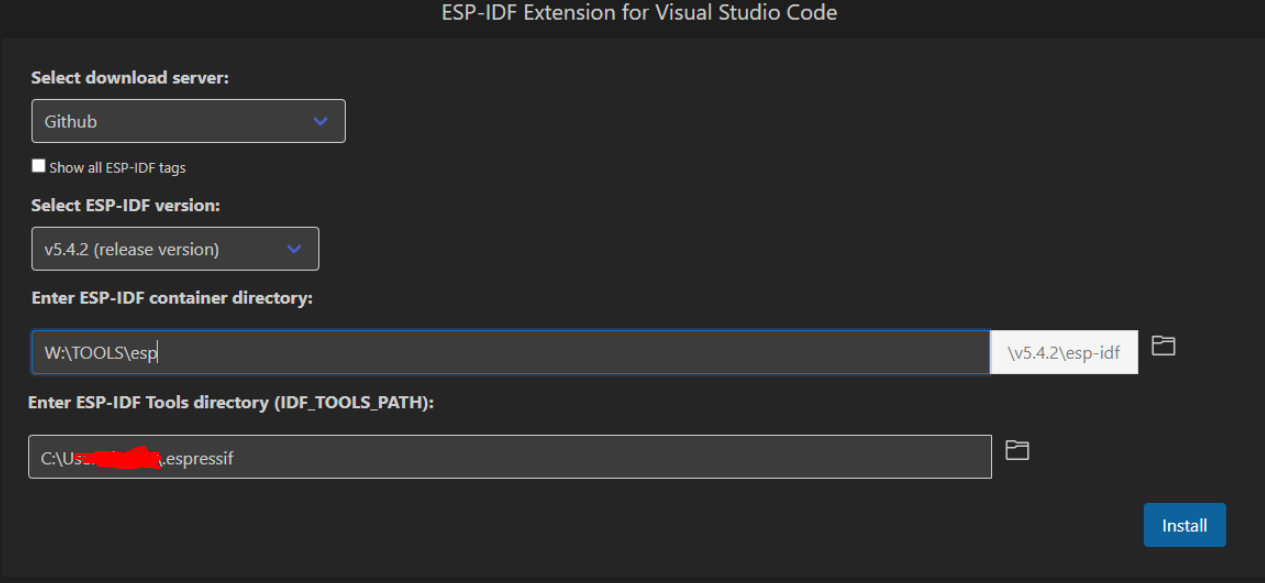Focus the W:\TOOLS\esp container directory field
Image resolution: width=1265 pixels, height=583 pixels.
point(511,352)
